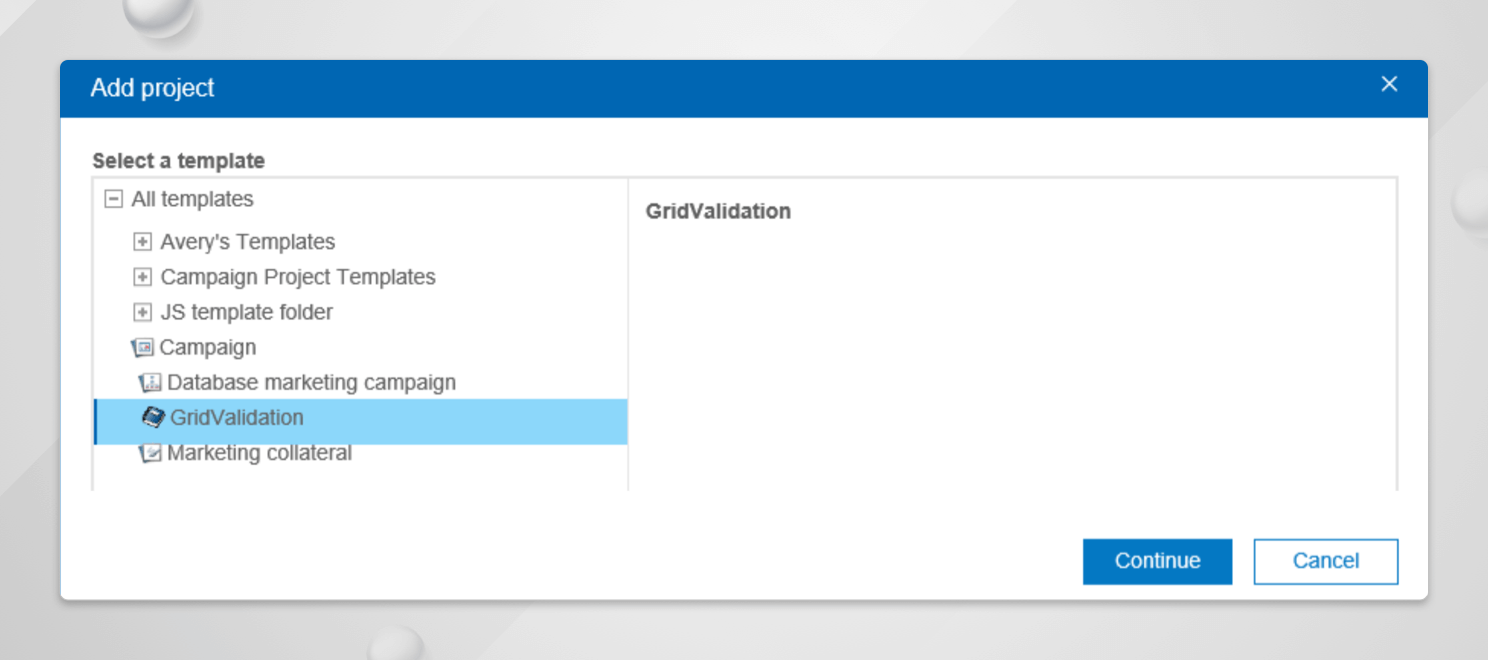Image resolution: width=1488 pixels, height=660 pixels.
Task: Click the Continue button
Action: [x=1157, y=561]
